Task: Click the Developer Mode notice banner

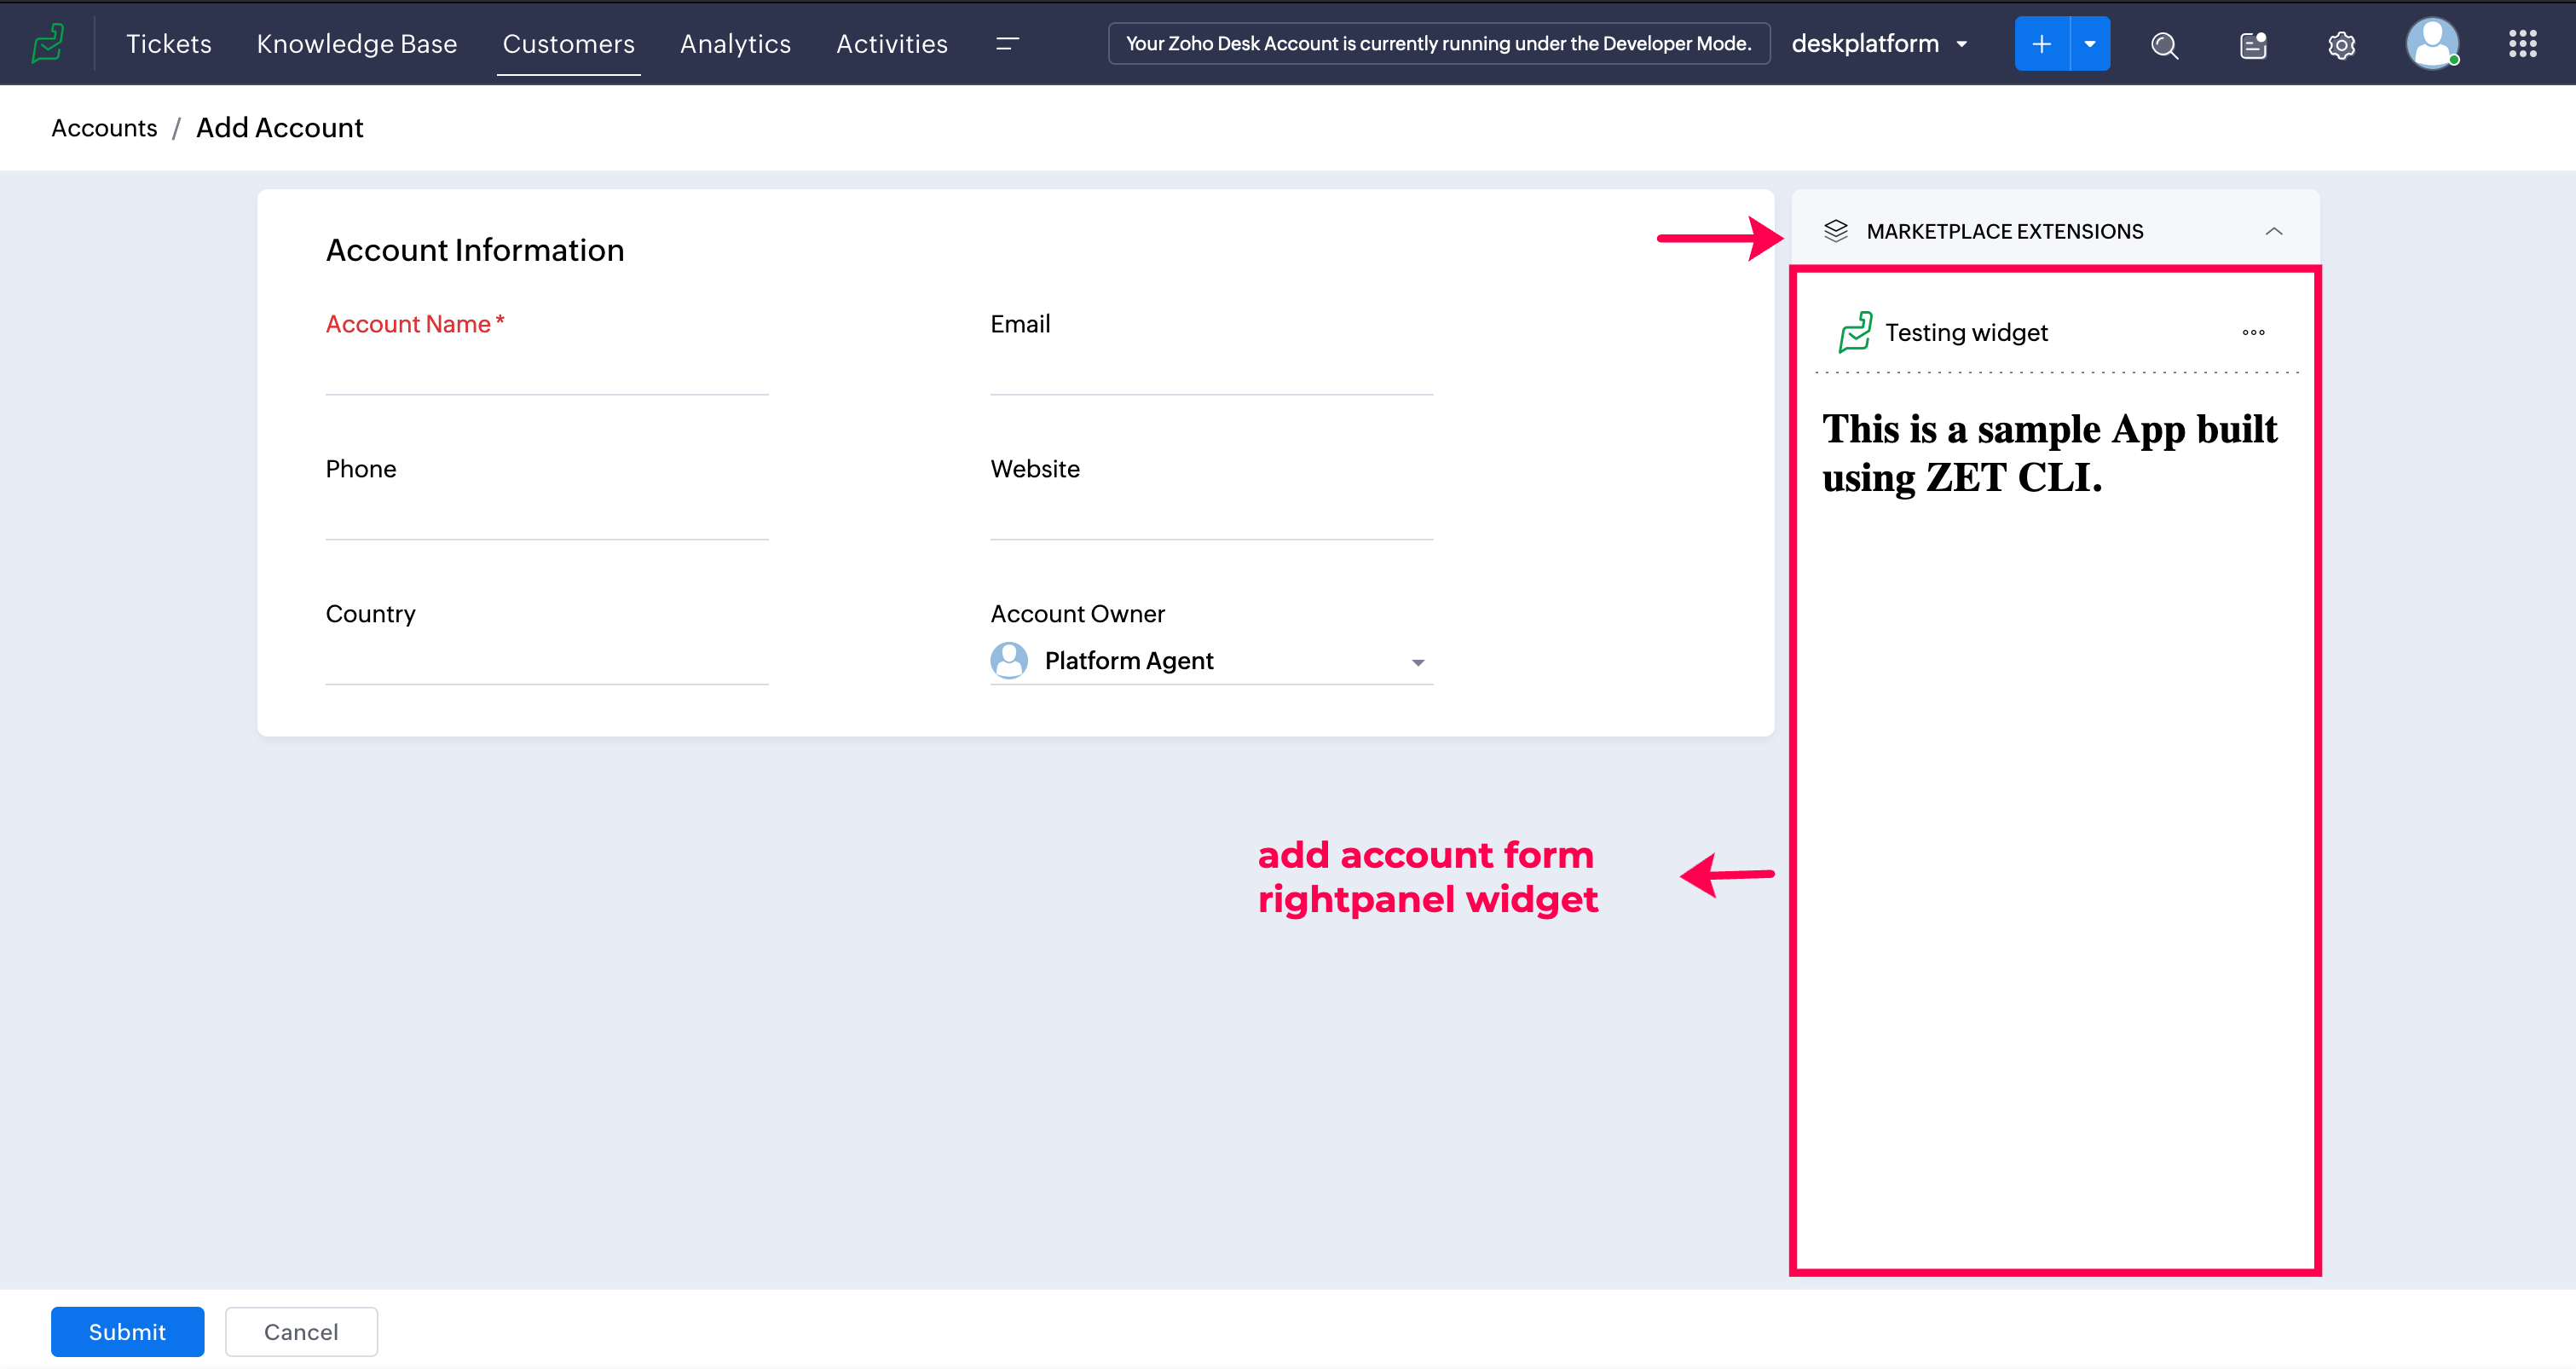Action: [1439, 44]
